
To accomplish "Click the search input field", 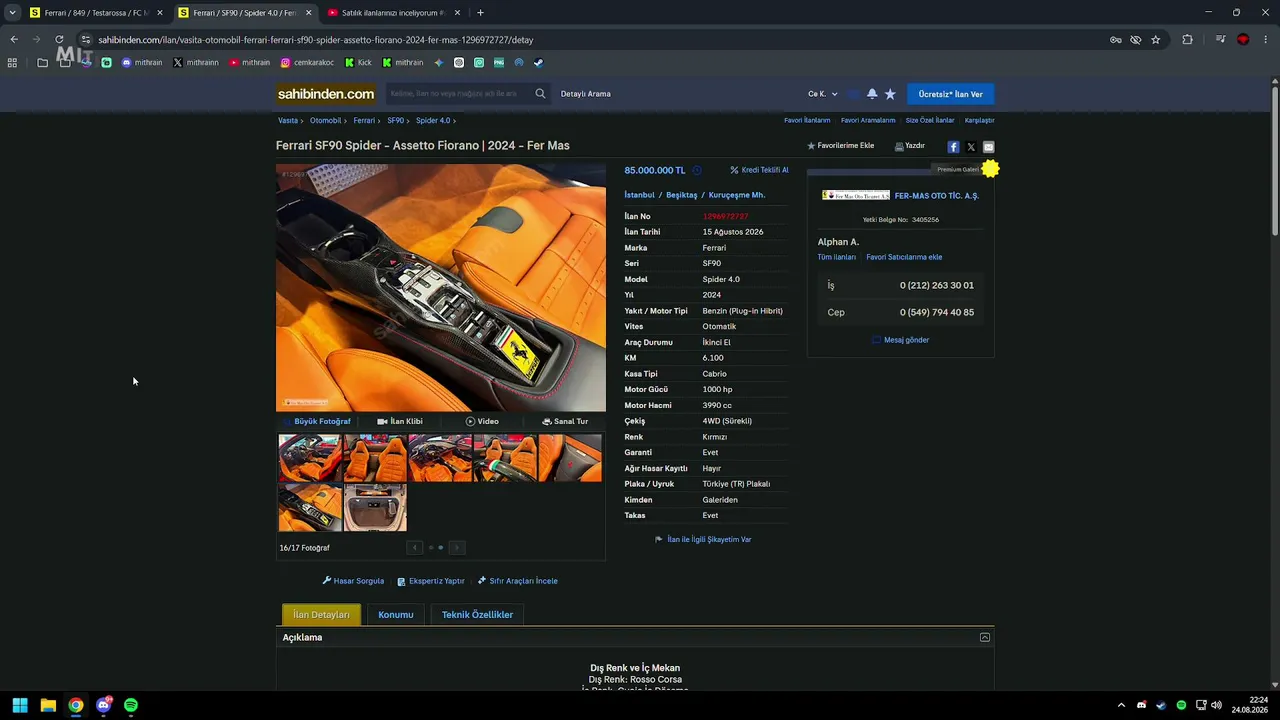I will tap(459, 94).
